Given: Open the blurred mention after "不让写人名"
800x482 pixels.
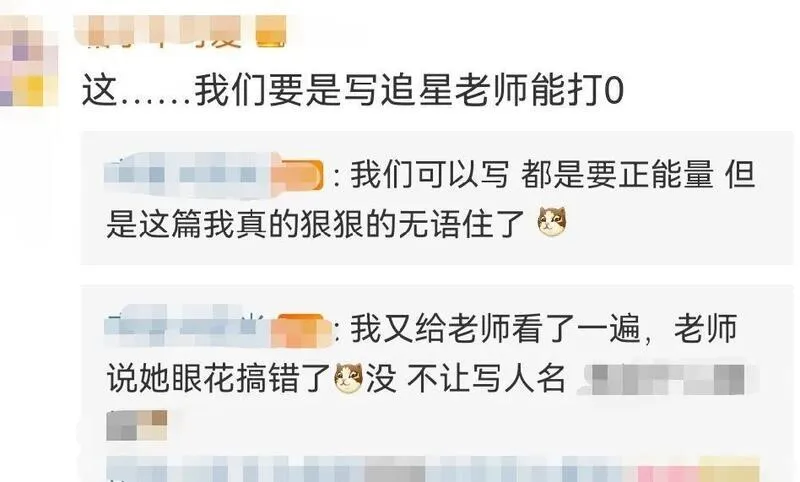Looking at the screenshot, I should [662, 380].
